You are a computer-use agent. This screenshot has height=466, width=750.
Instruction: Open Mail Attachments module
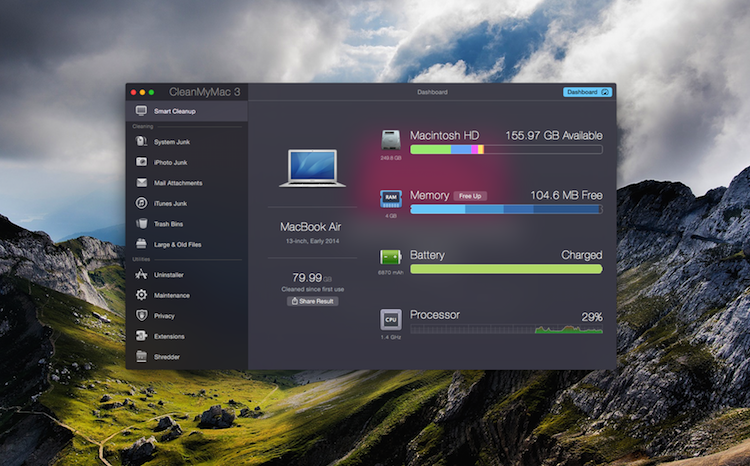coord(178,183)
